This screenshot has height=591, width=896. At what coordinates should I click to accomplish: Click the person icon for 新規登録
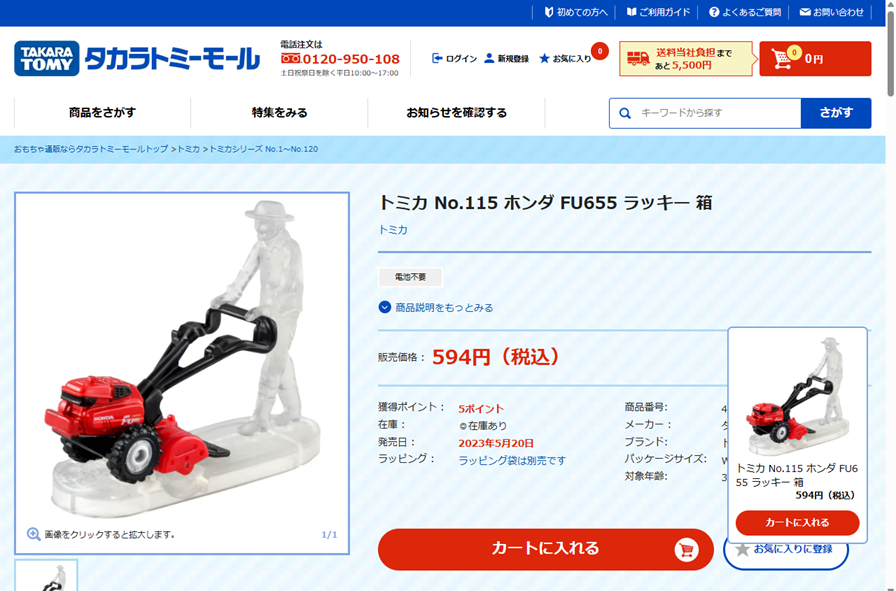click(x=489, y=58)
